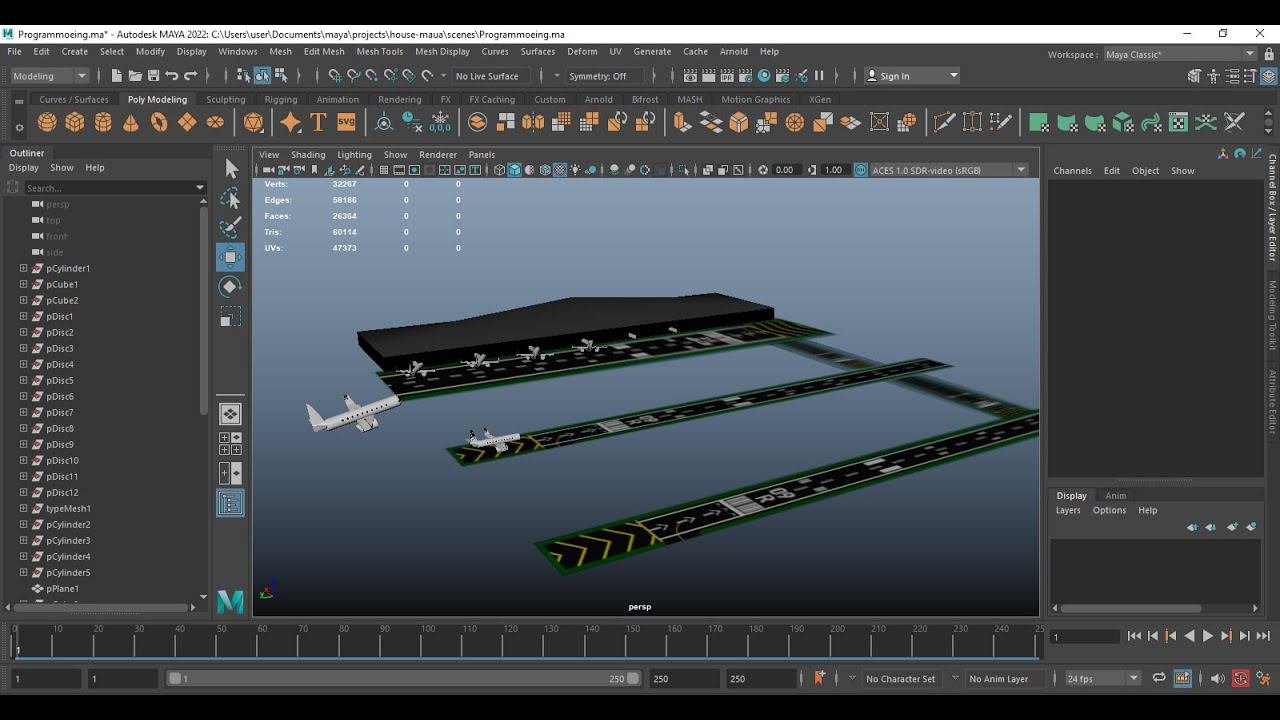Click the Undo arrow icon
The width and height of the screenshot is (1280, 720).
[172, 76]
